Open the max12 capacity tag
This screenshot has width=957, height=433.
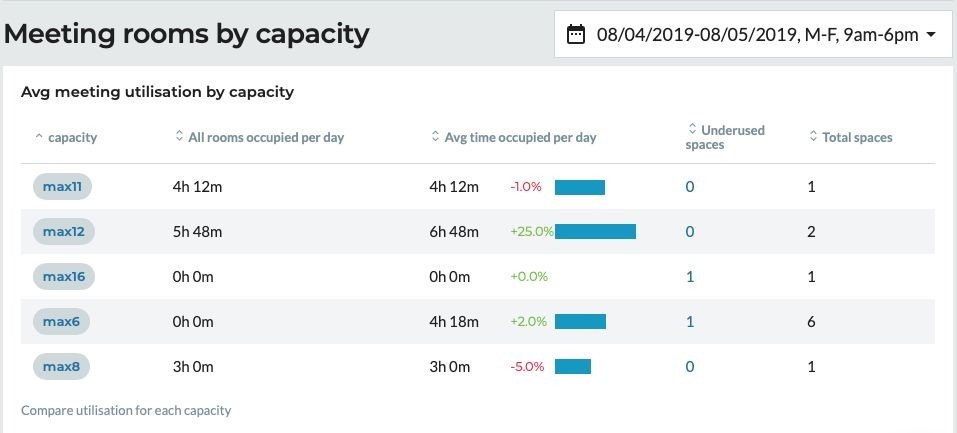(63, 232)
